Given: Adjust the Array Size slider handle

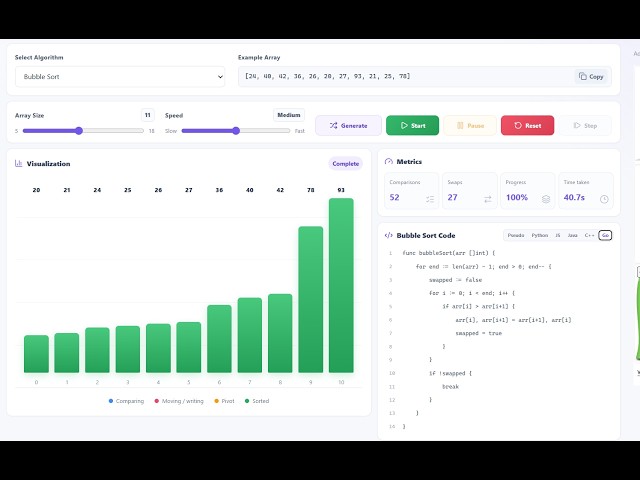Looking at the screenshot, I should click(79, 131).
